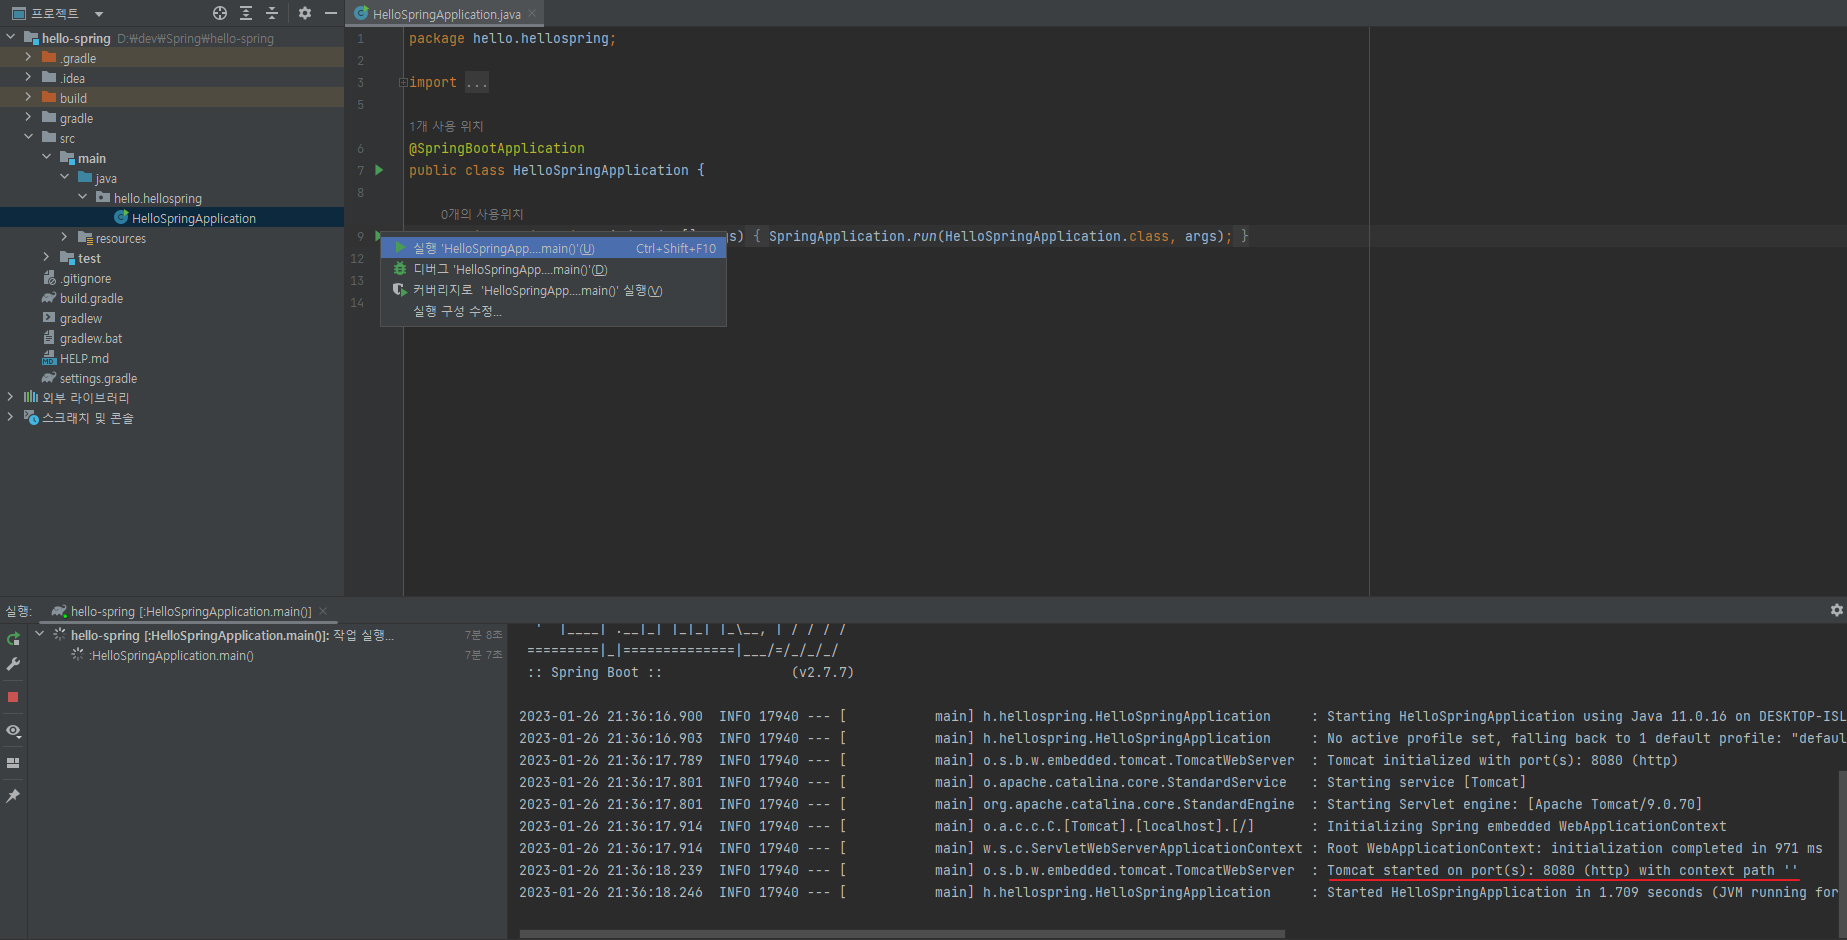Expand the gradle folder chevron

28,118
